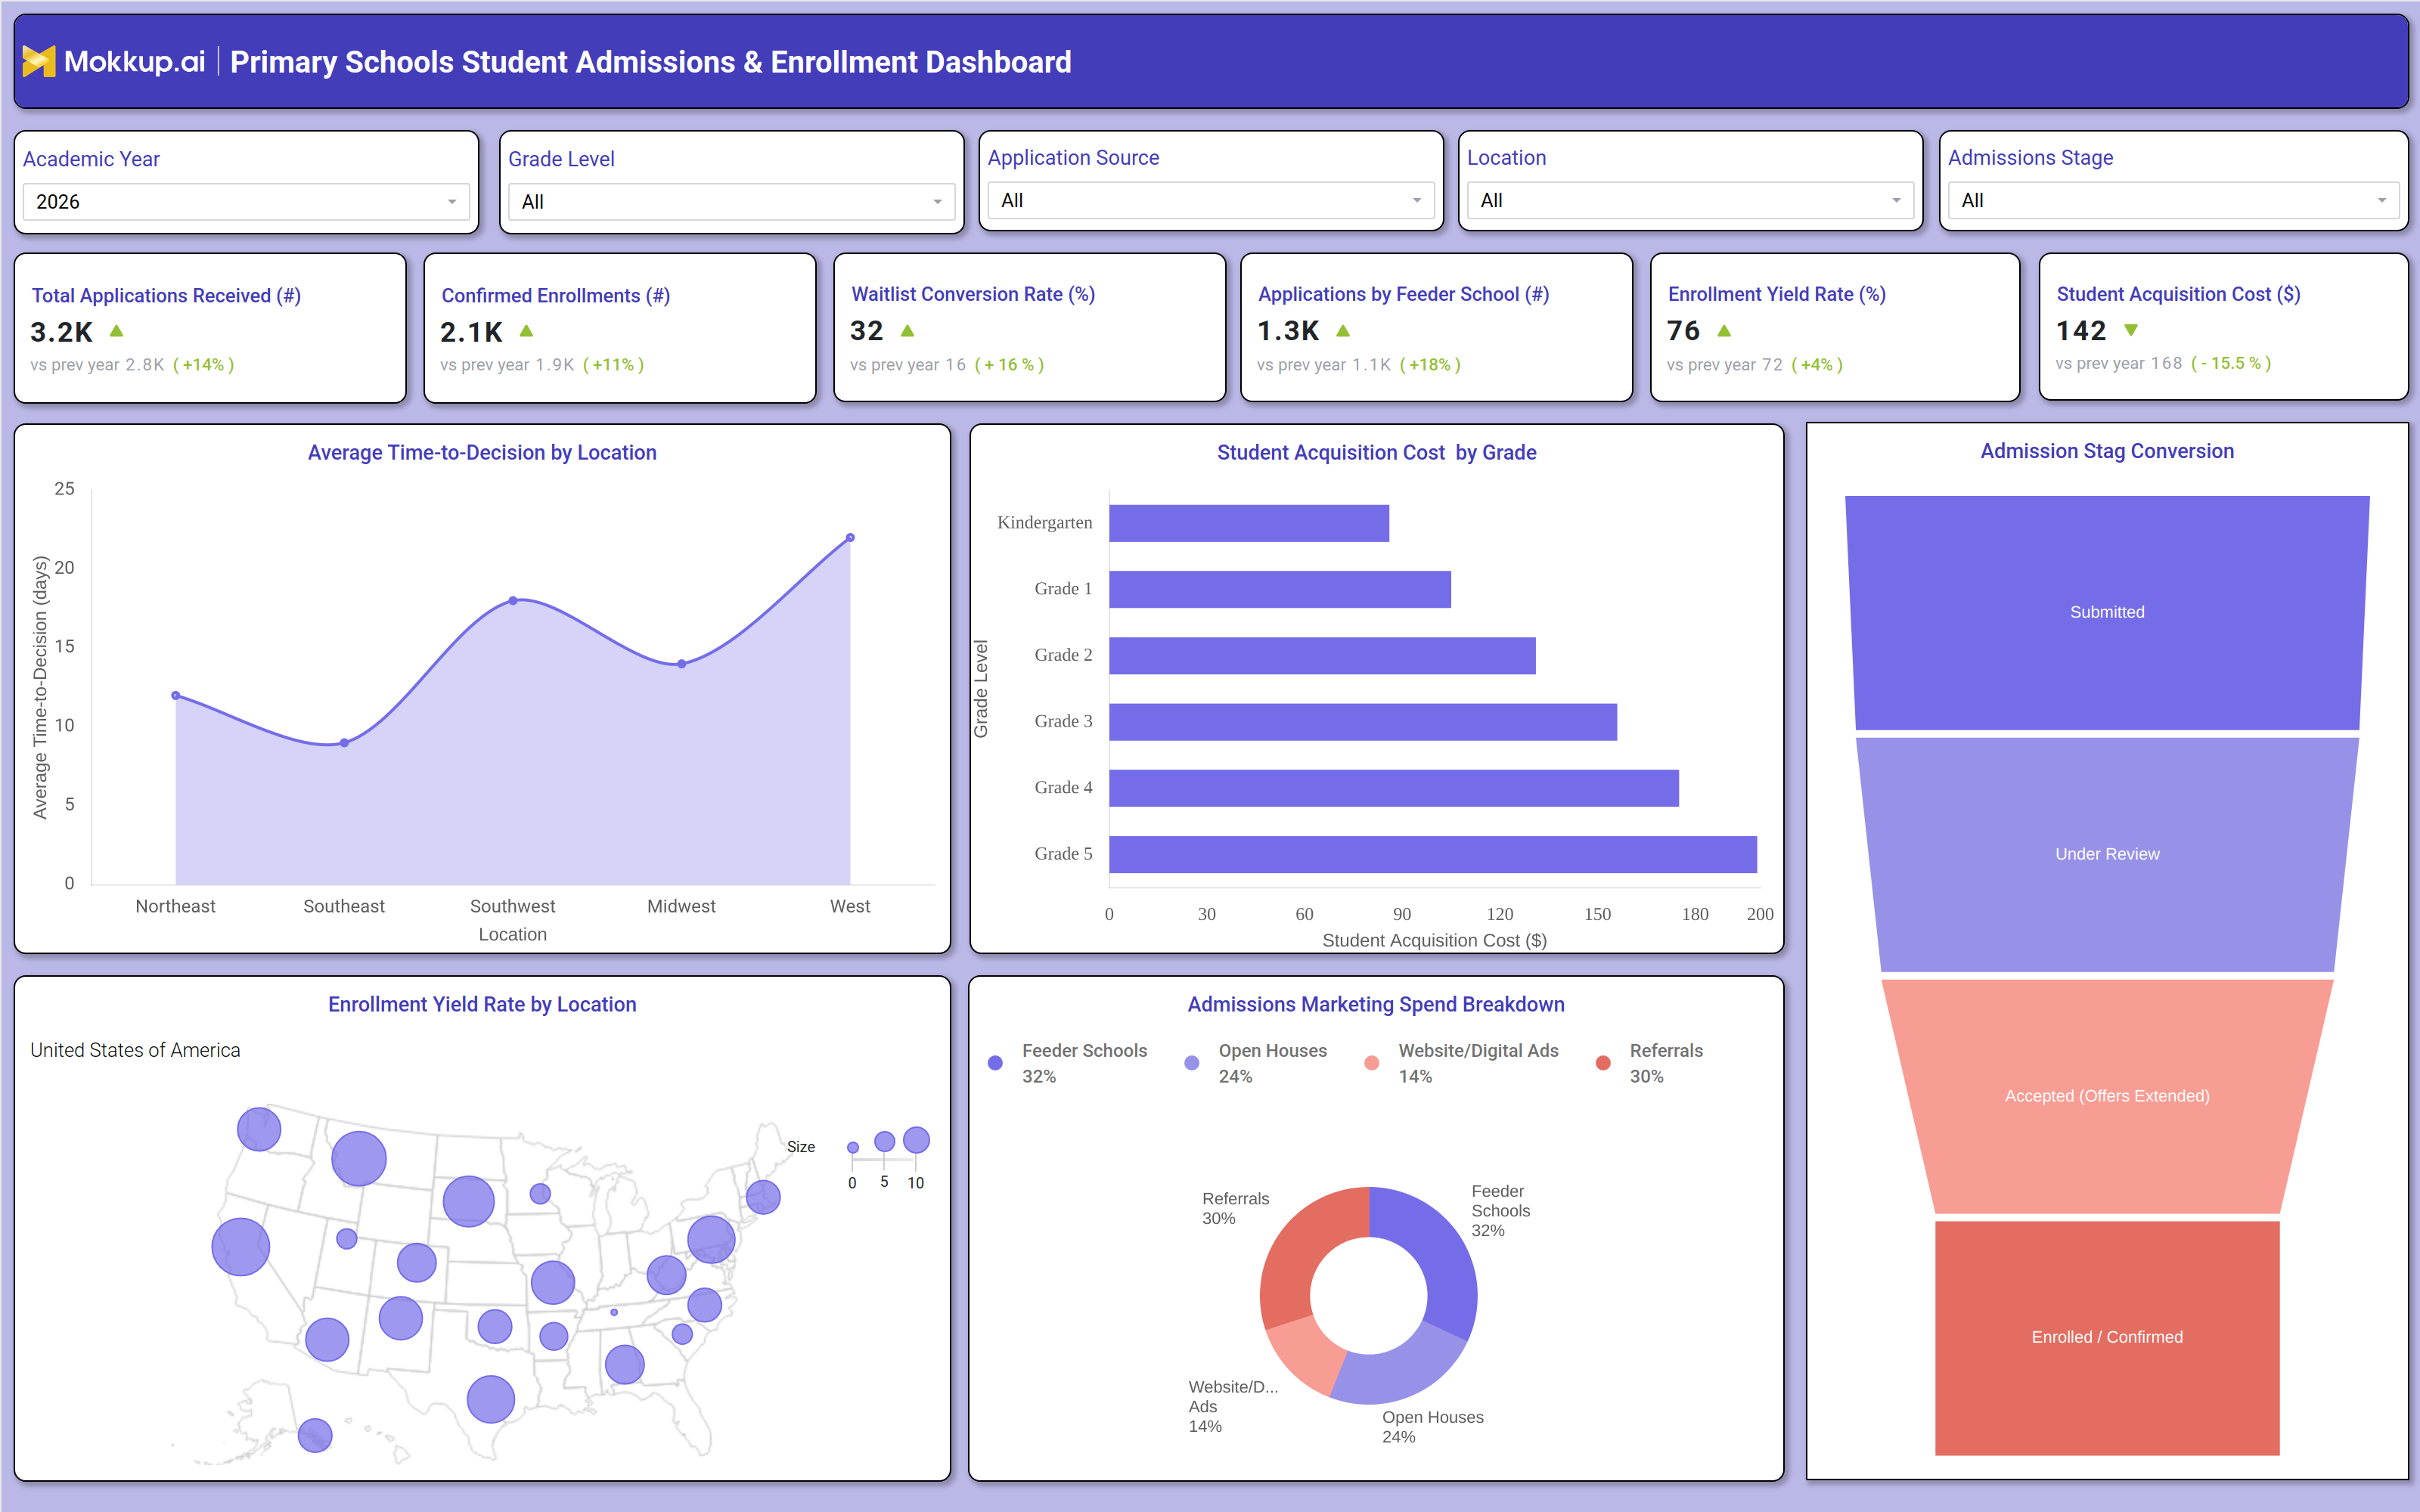Click the Confirmed Enrollments (#) title

click(556, 296)
